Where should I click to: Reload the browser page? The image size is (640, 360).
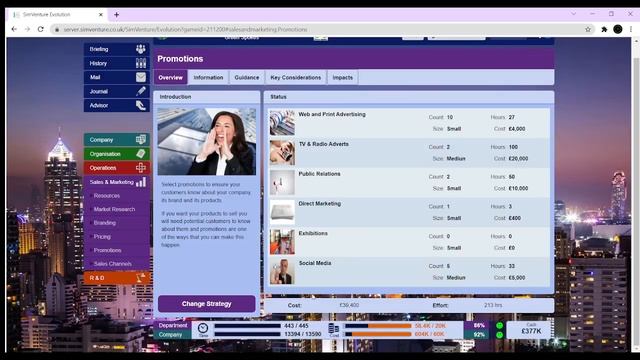coord(40,29)
